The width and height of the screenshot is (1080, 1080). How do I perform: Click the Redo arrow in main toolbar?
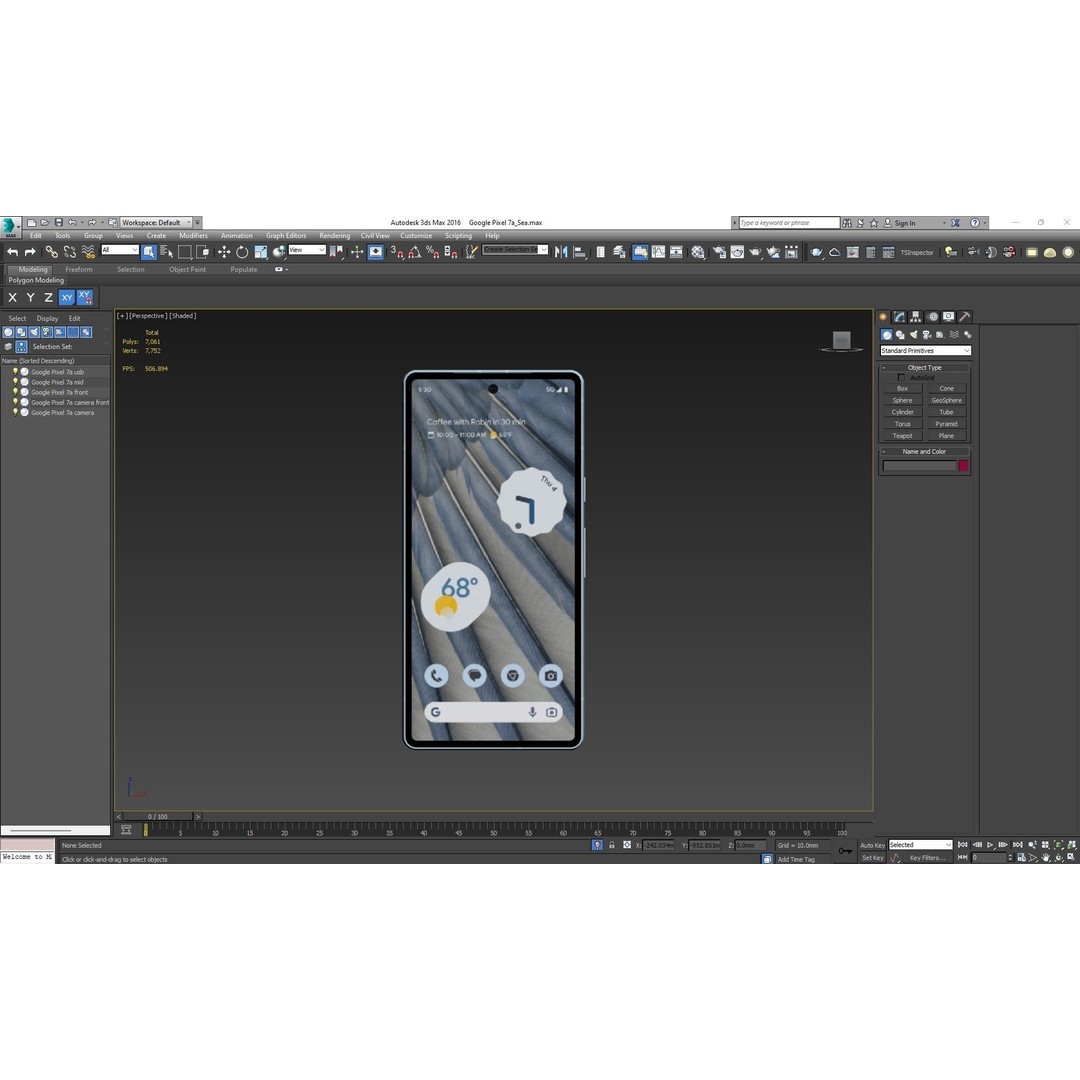point(30,252)
